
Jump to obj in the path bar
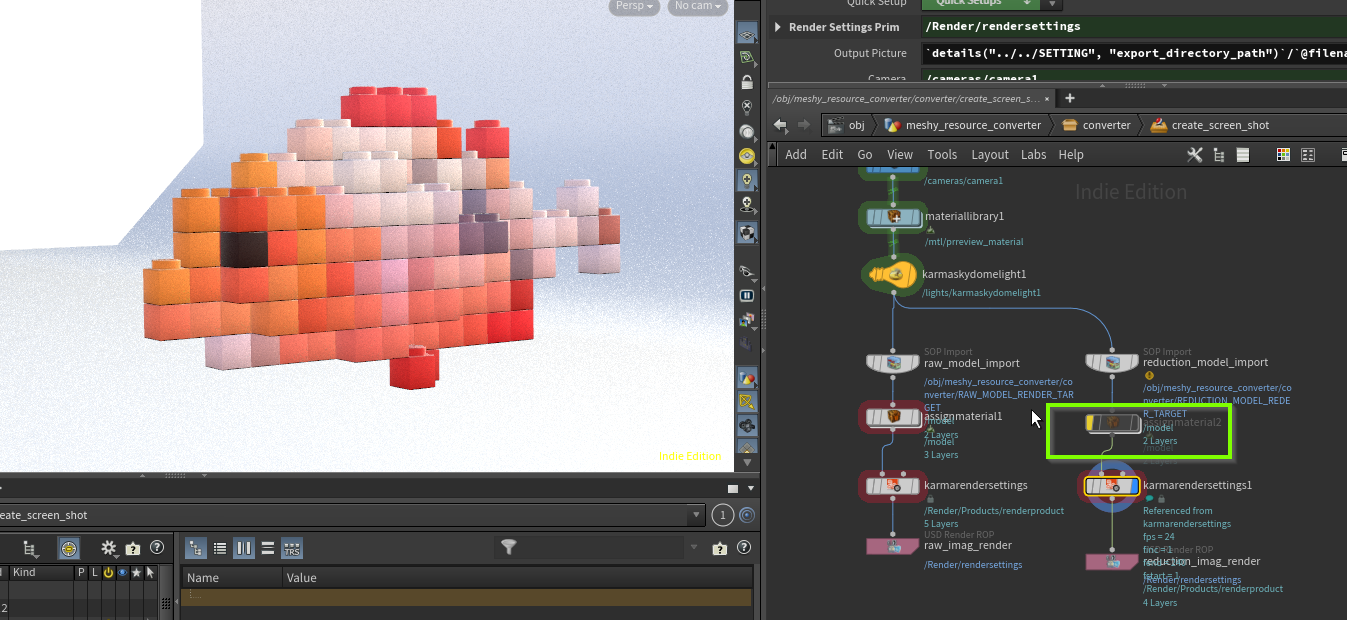[x=846, y=125]
